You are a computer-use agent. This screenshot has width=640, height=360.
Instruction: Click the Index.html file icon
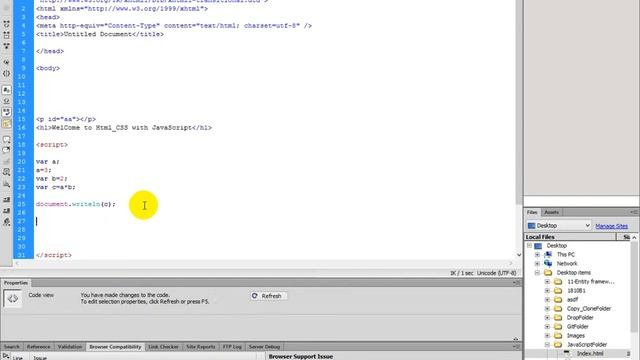point(567,353)
